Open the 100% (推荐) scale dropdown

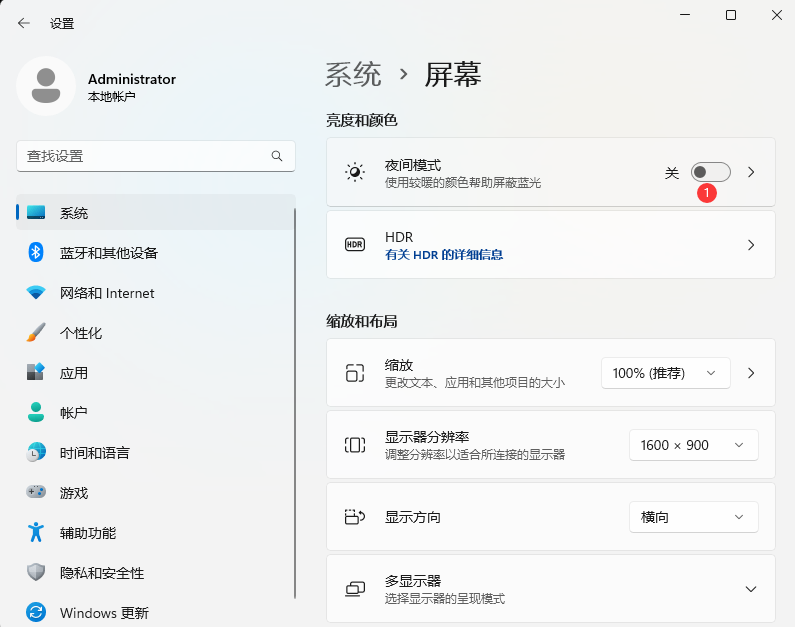click(666, 373)
